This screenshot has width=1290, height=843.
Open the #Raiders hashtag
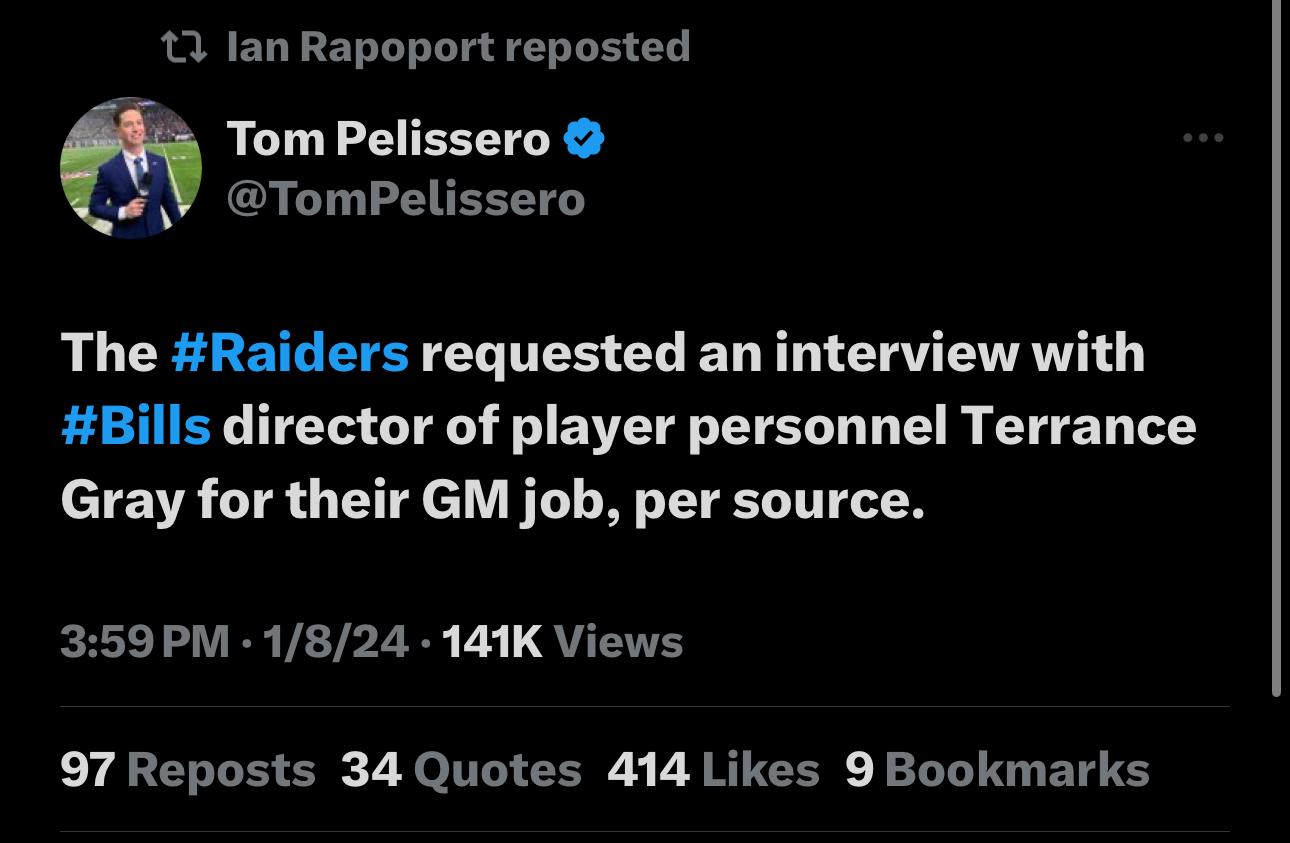(x=290, y=353)
